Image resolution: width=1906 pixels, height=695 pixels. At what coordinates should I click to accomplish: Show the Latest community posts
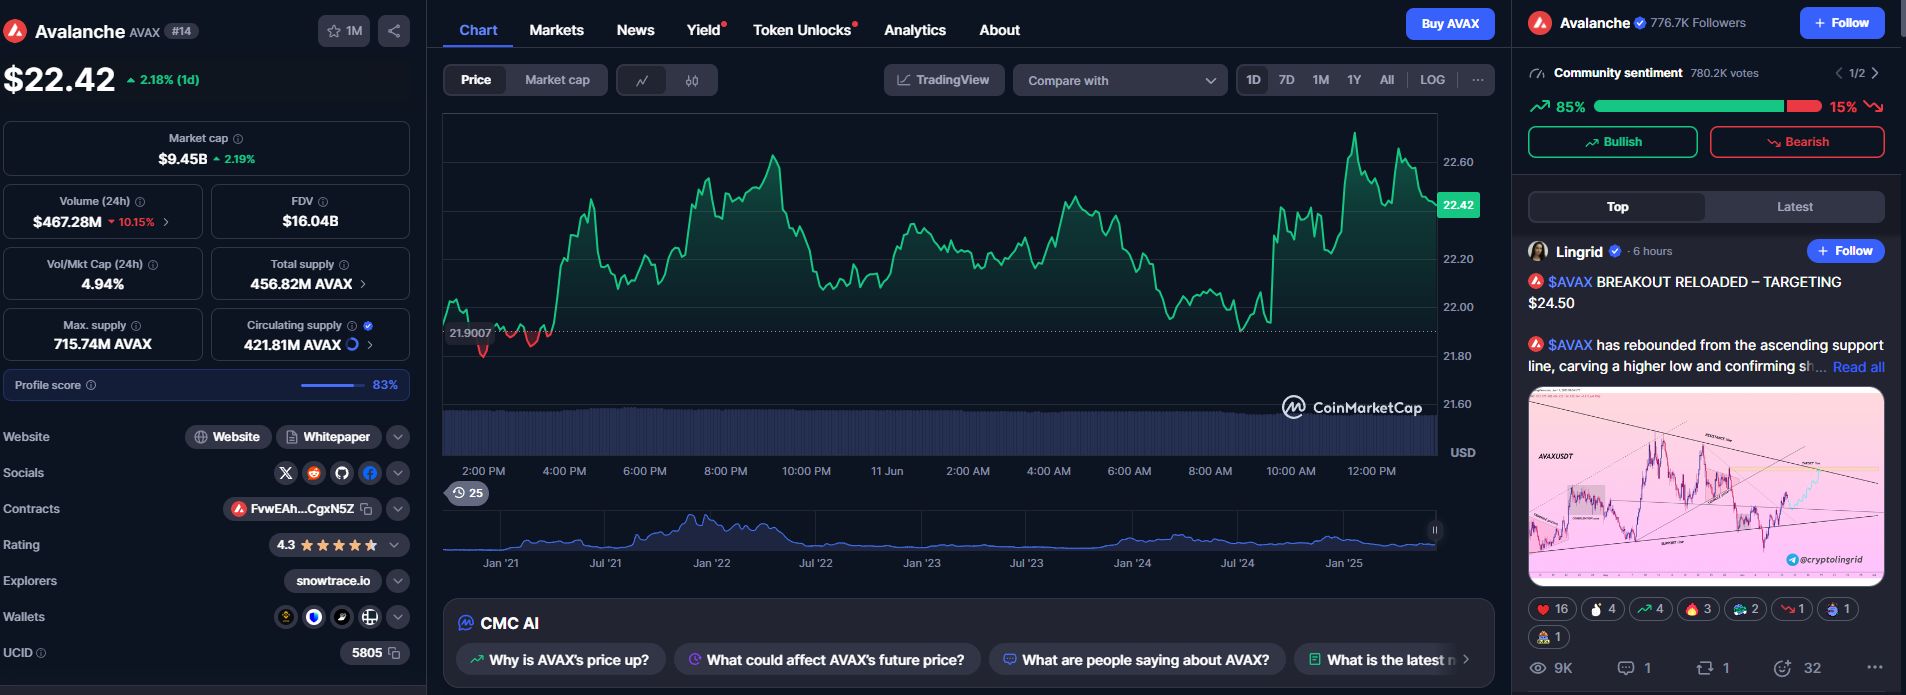[1794, 207]
